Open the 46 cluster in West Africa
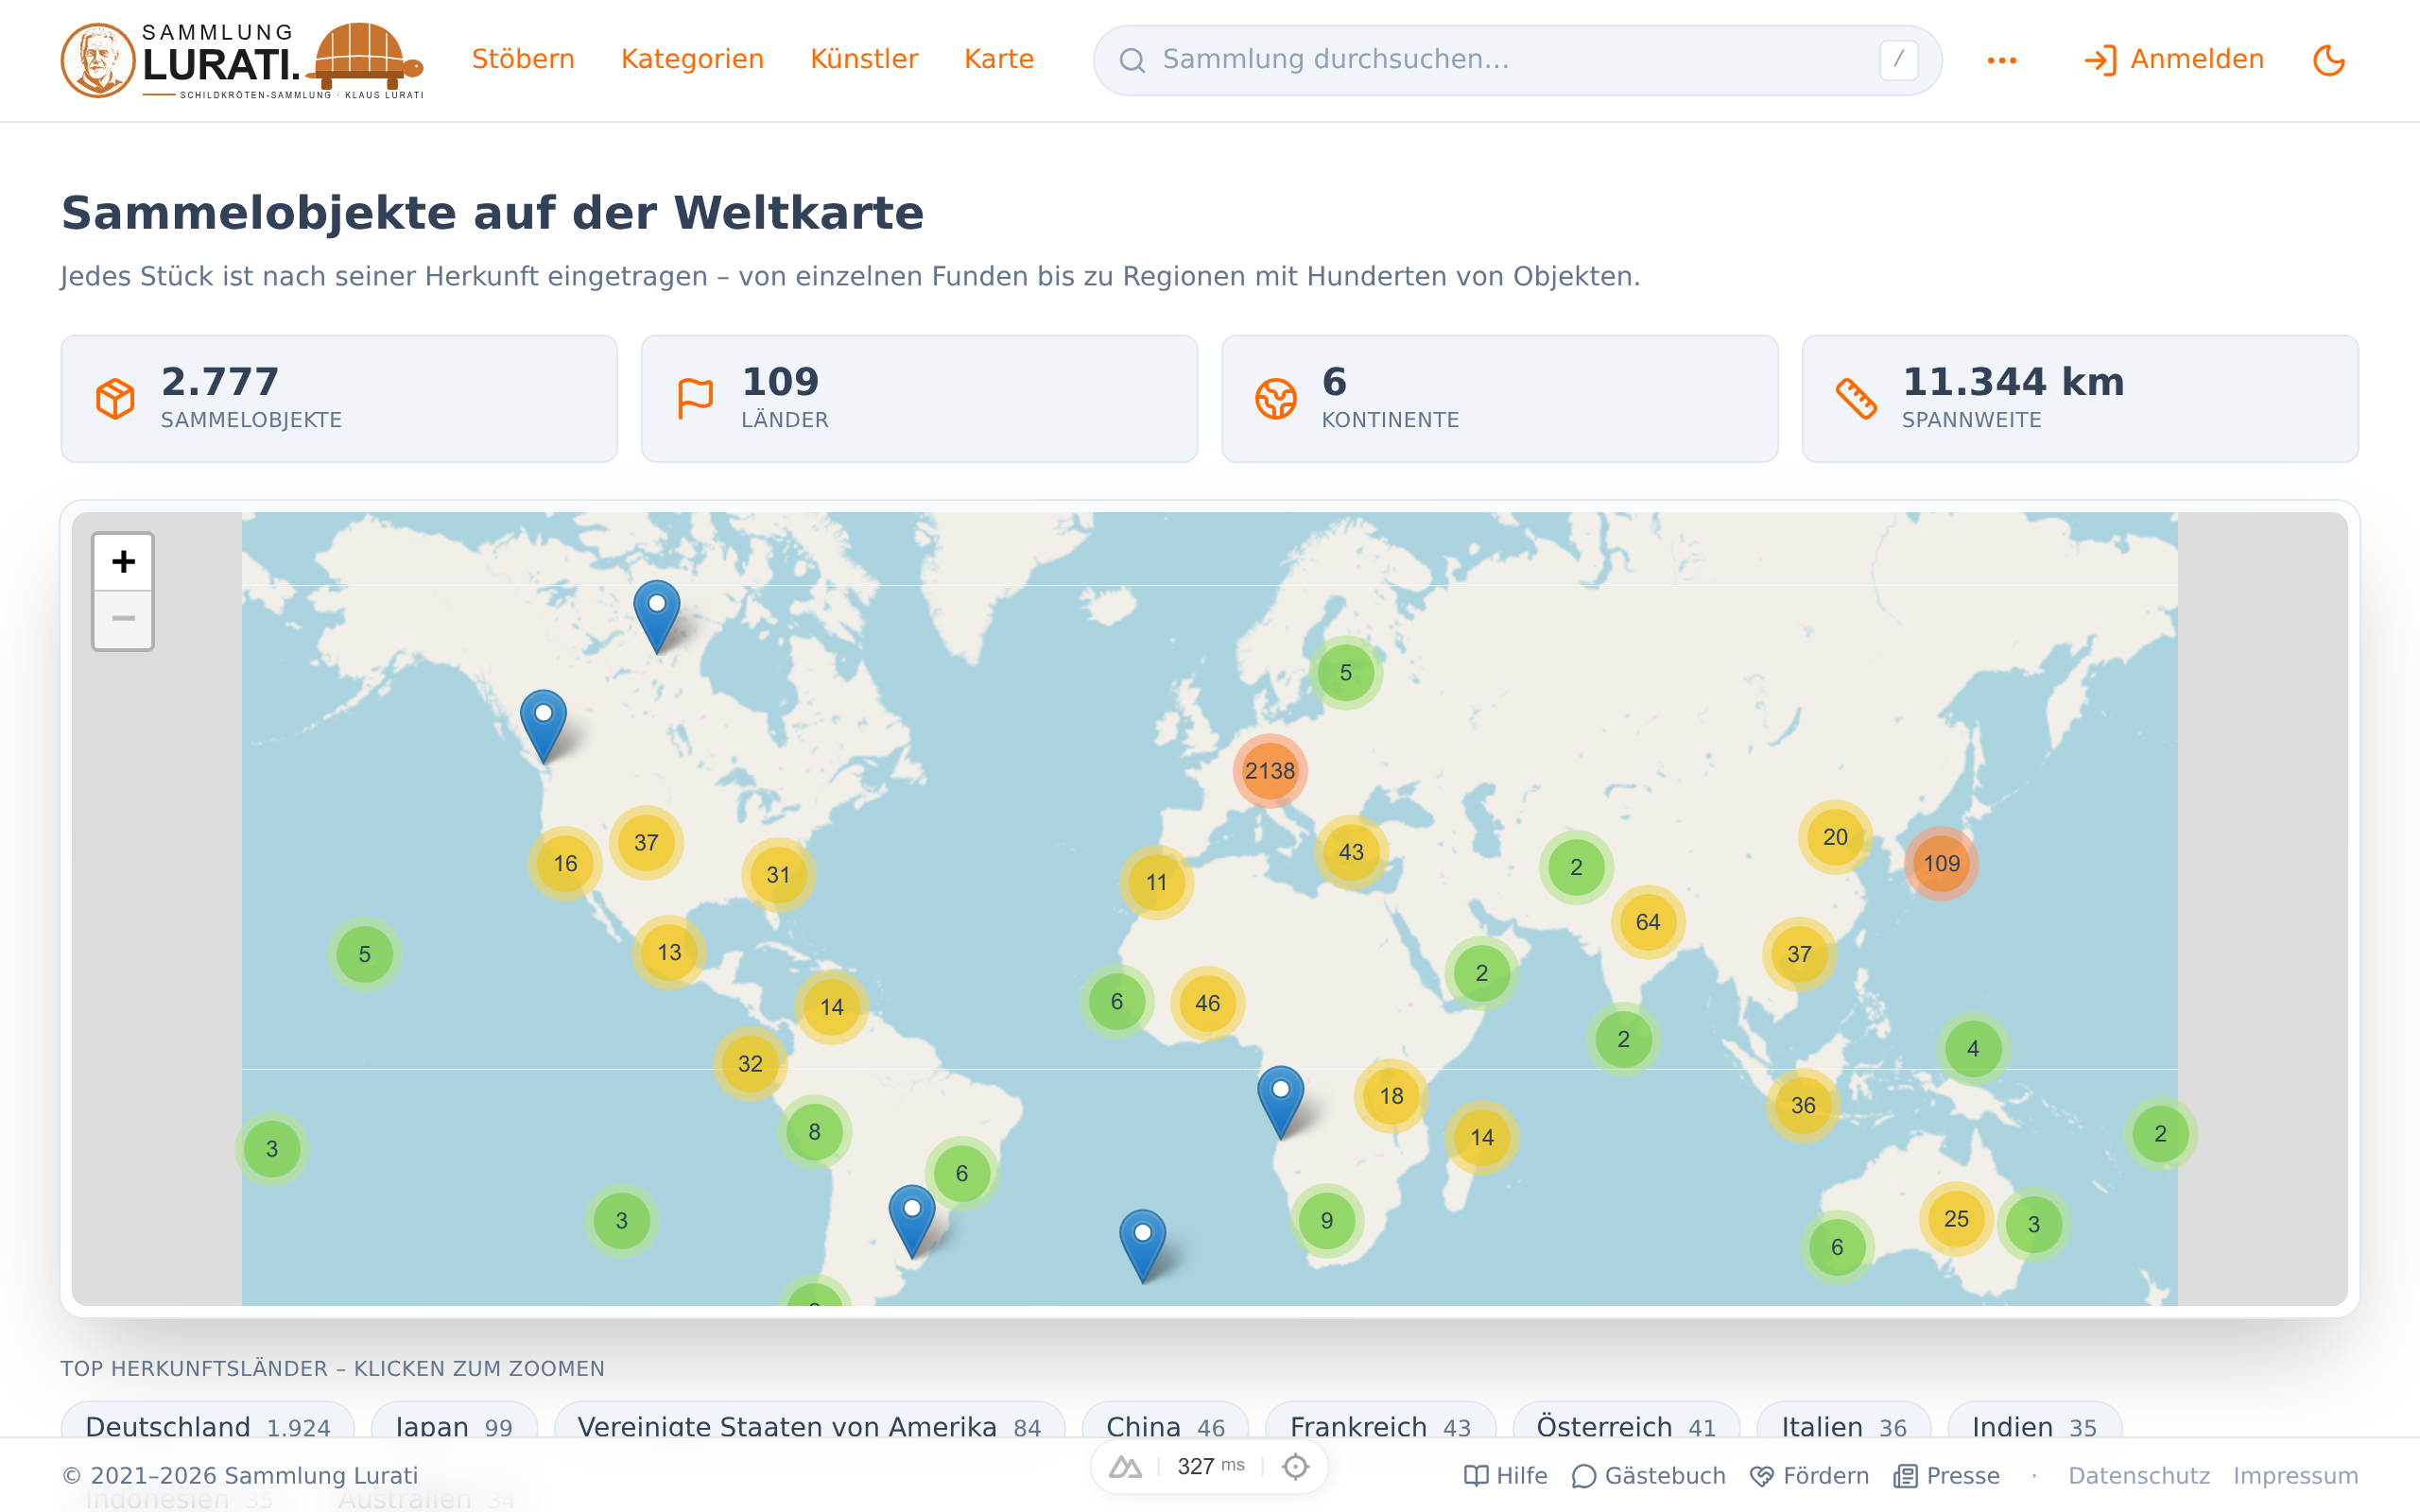2420x1512 pixels. click(1207, 1003)
